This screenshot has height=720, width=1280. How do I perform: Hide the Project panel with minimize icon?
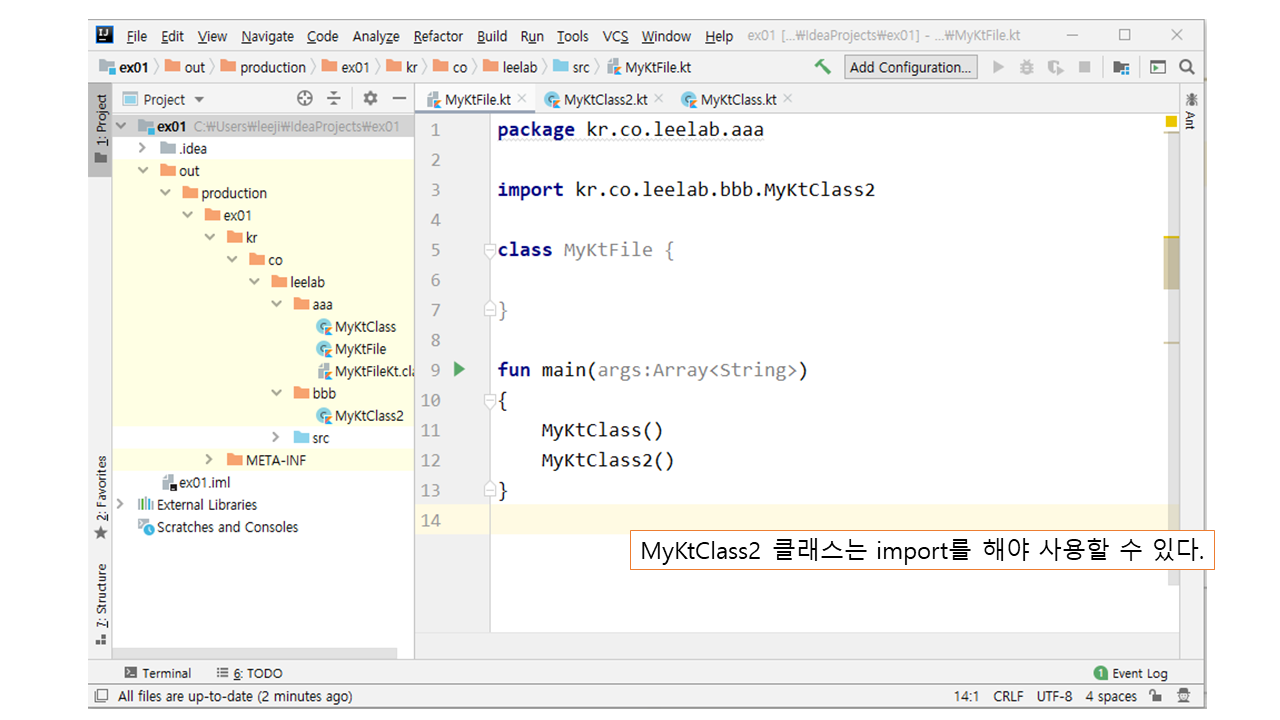pos(399,98)
